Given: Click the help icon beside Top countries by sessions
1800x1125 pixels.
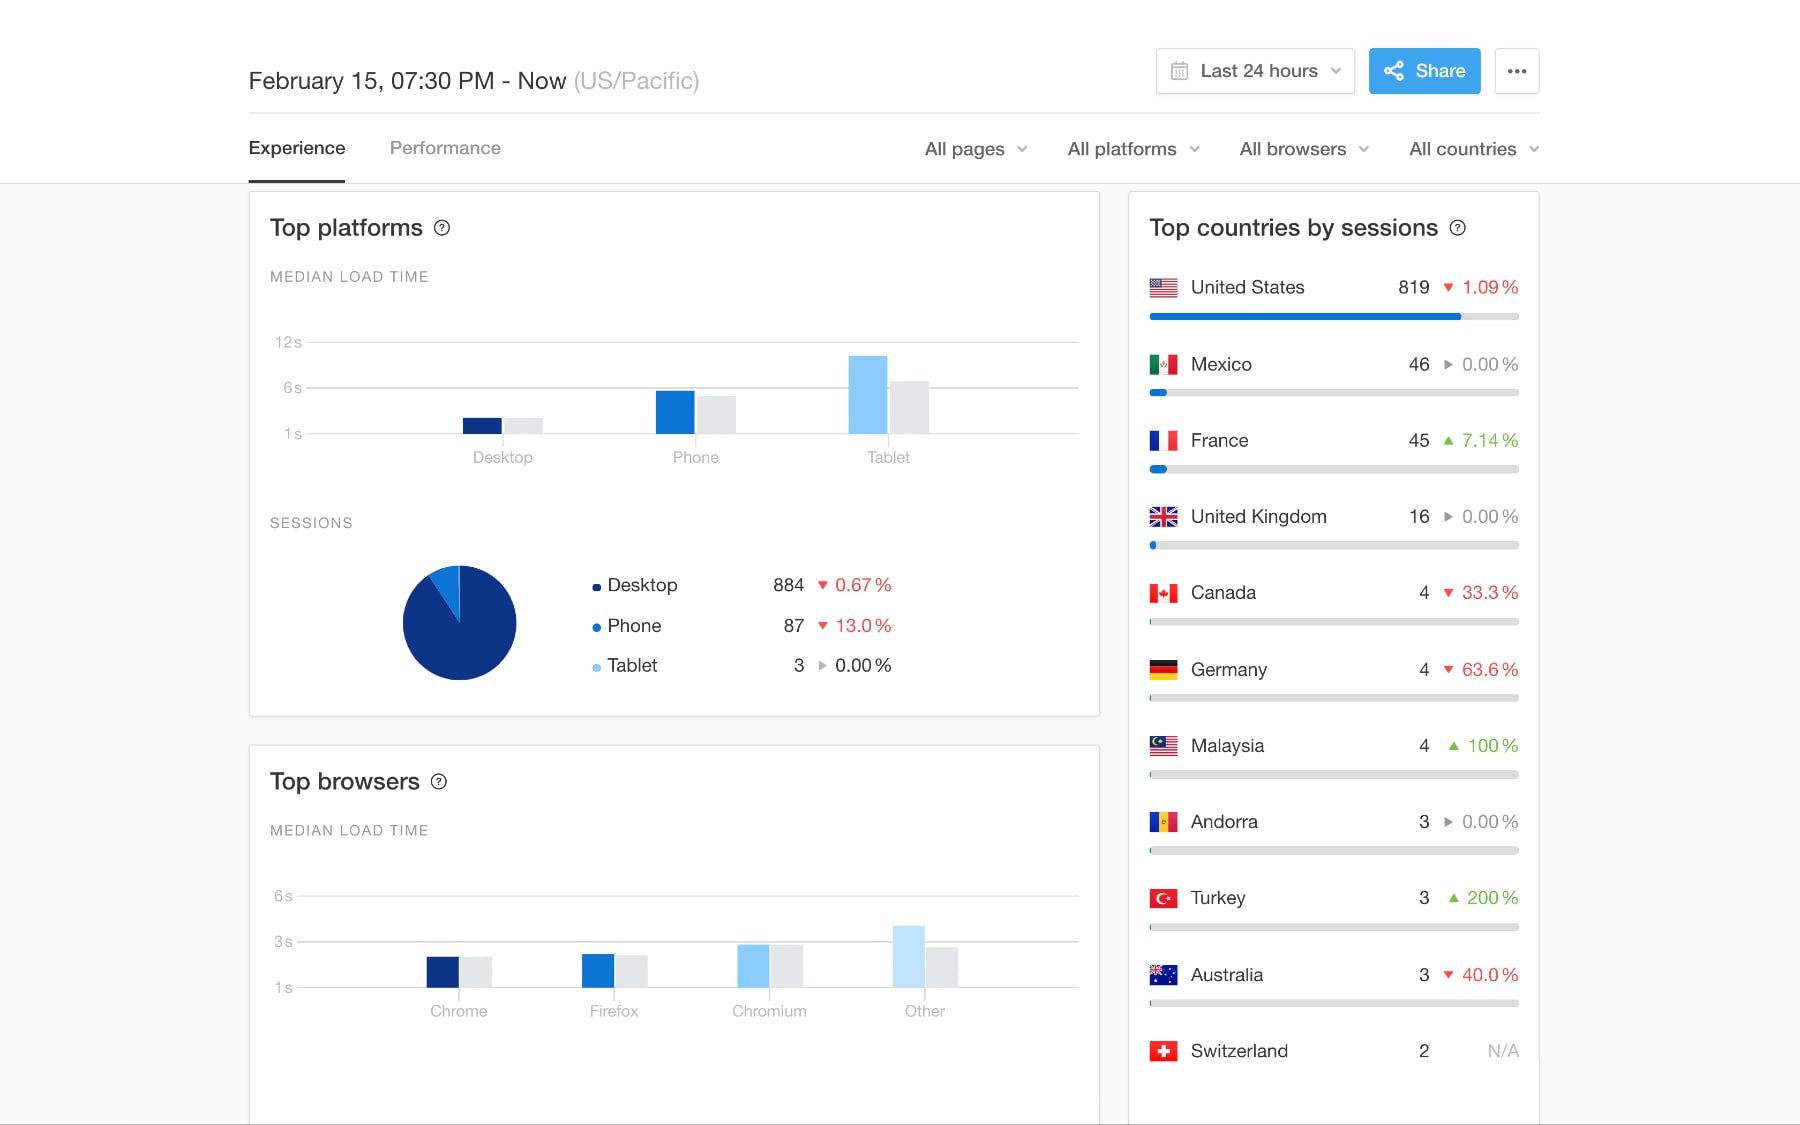Looking at the screenshot, I should 1458,228.
